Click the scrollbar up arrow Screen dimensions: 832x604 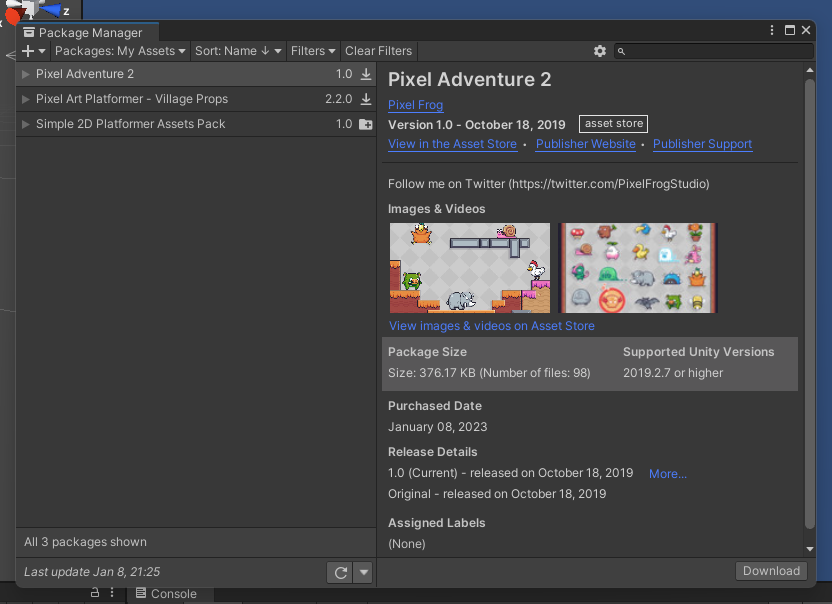tap(810, 70)
